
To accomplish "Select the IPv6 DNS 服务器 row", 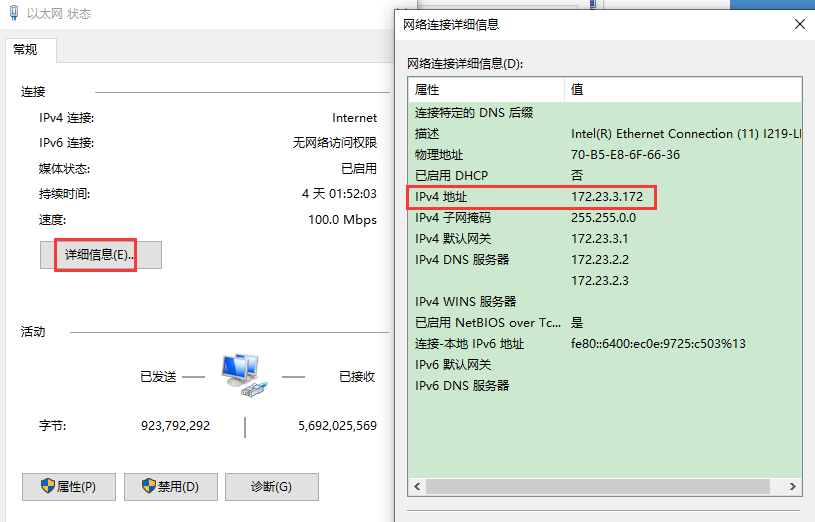I will pyautogui.click(x=605, y=386).
